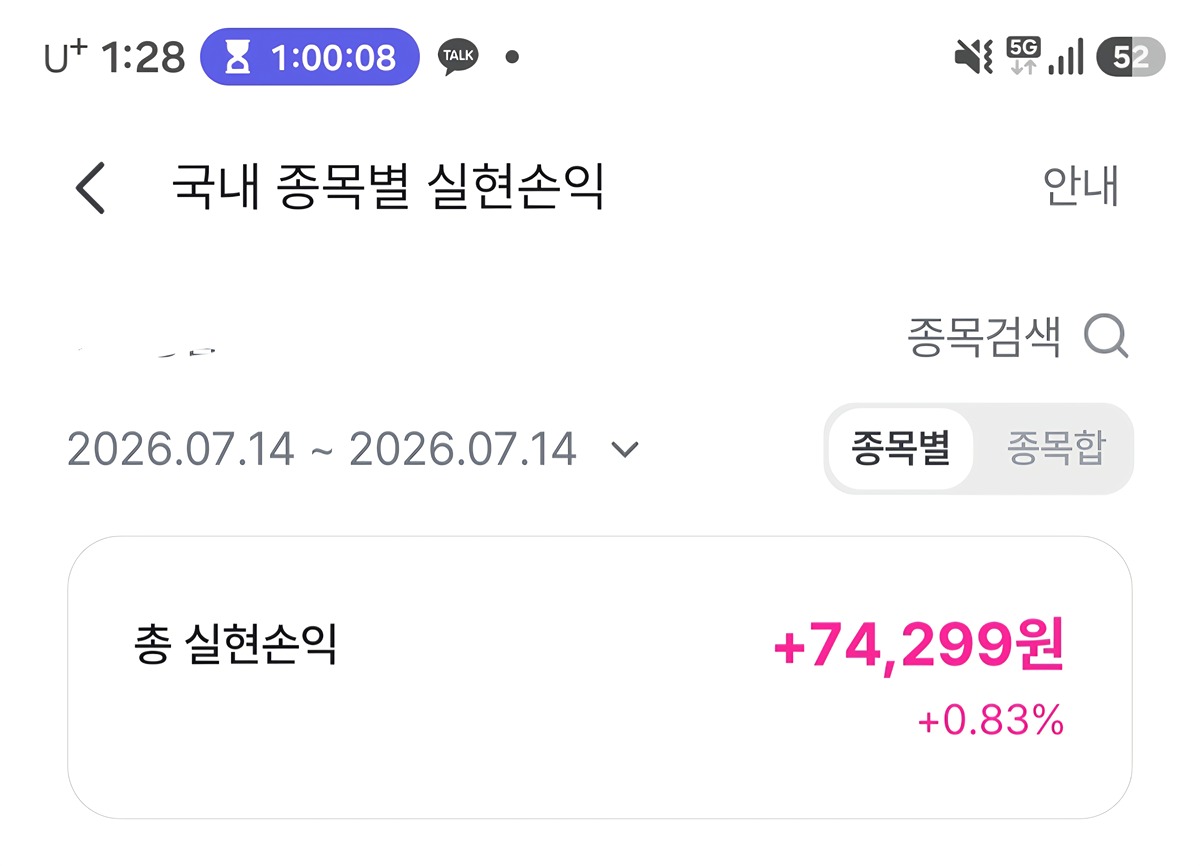The image size is (1200, 866).
Task: Tap the battery level 52 indicator
Action: (1131, 57)
